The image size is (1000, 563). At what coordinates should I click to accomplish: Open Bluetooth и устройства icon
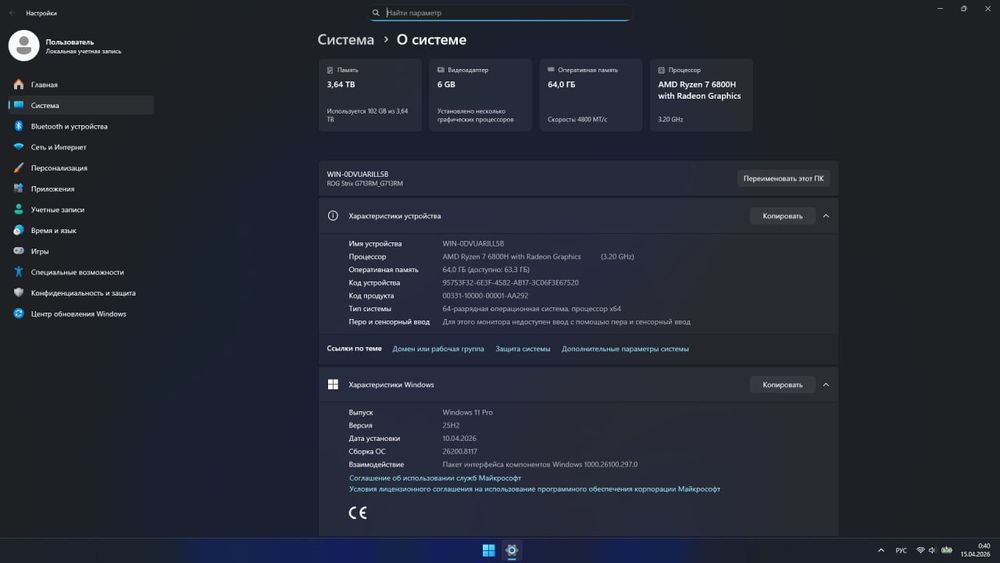pos(18,126)
